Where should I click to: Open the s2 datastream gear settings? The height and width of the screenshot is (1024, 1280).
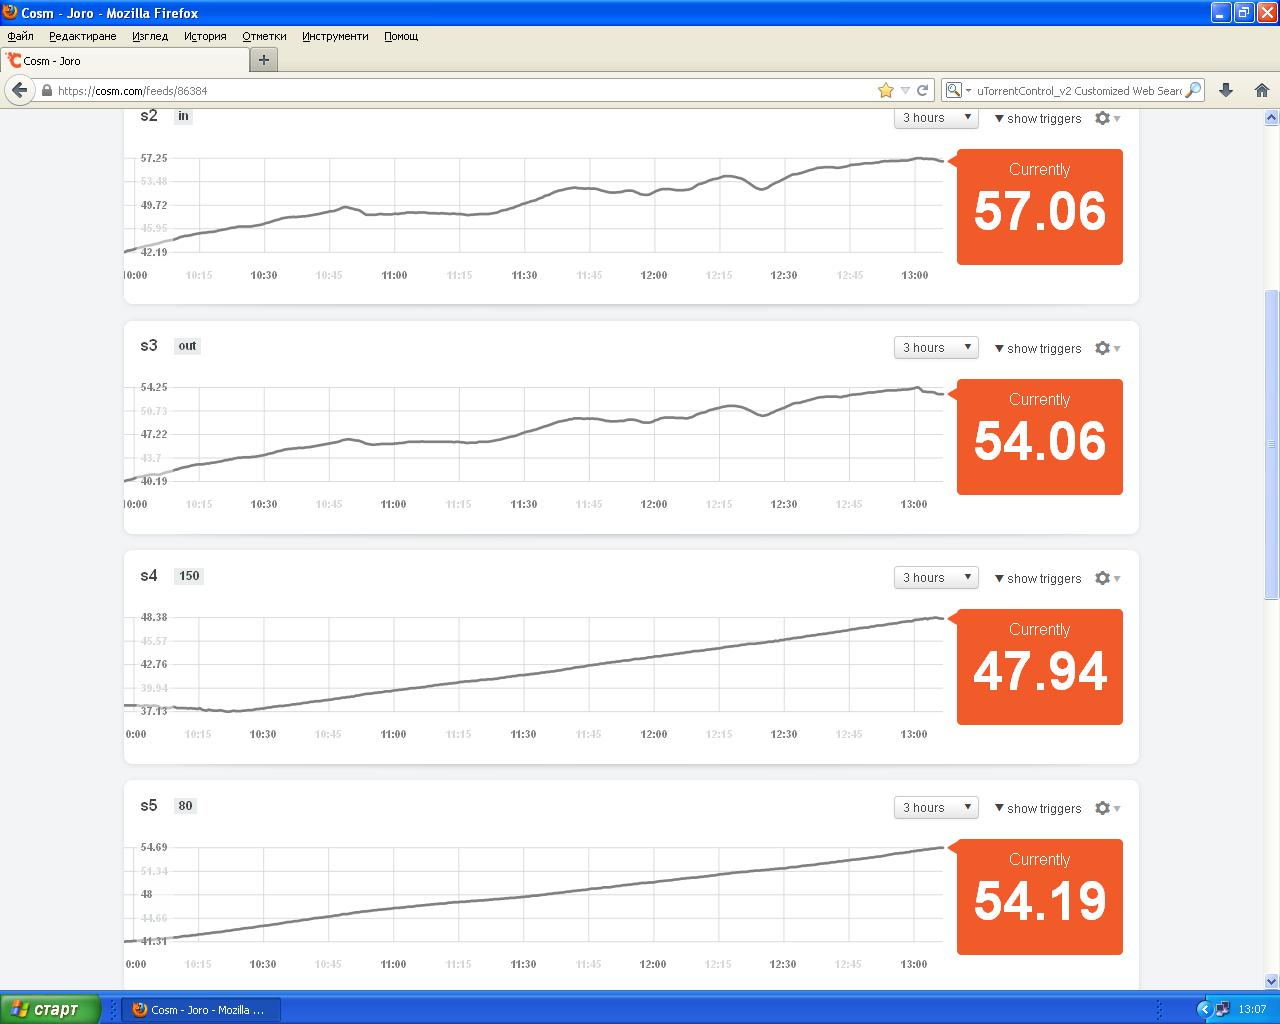[1103, 118]
